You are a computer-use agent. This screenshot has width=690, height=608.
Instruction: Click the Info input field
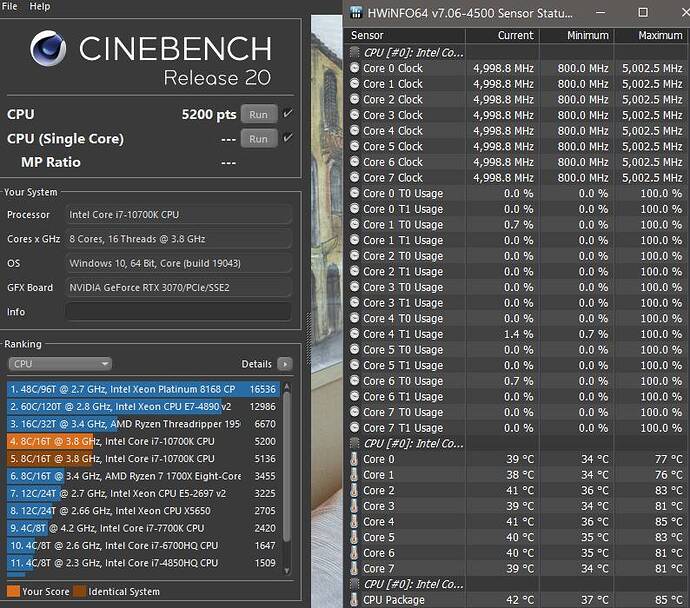point(178,311)
